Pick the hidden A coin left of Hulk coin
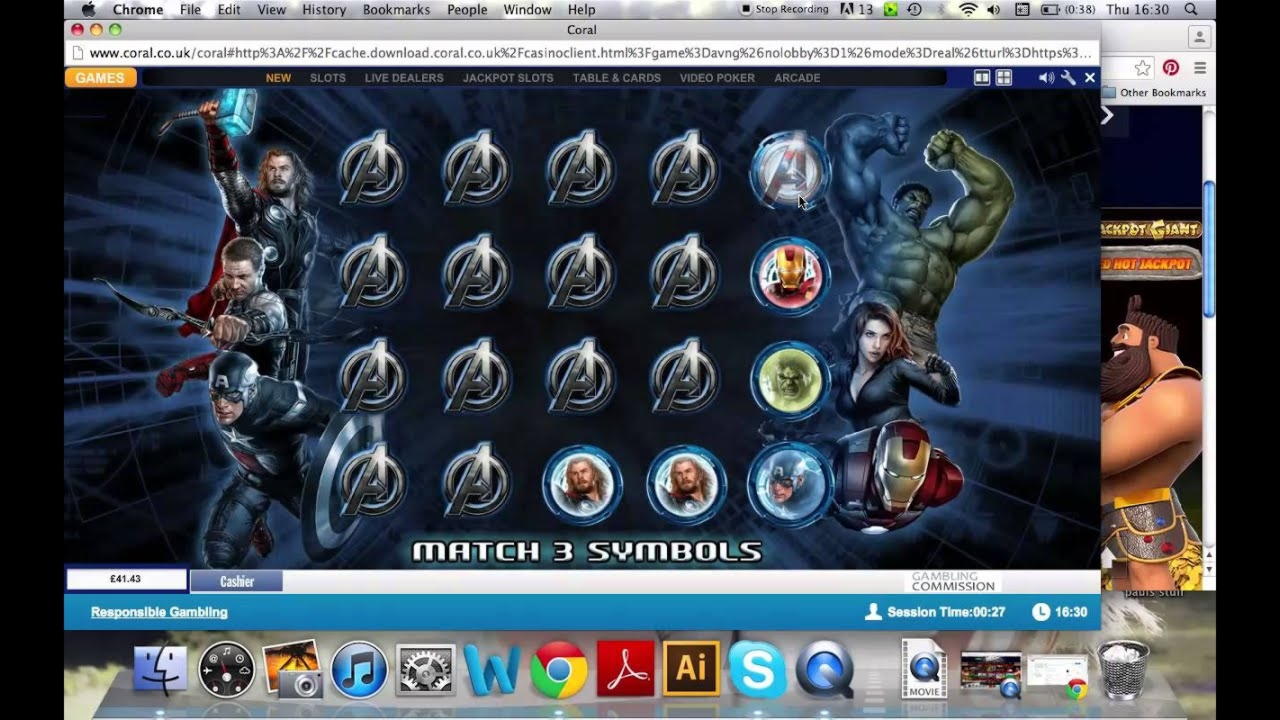Viewport: 1280px width, 720px height. (x=685, y=377)
